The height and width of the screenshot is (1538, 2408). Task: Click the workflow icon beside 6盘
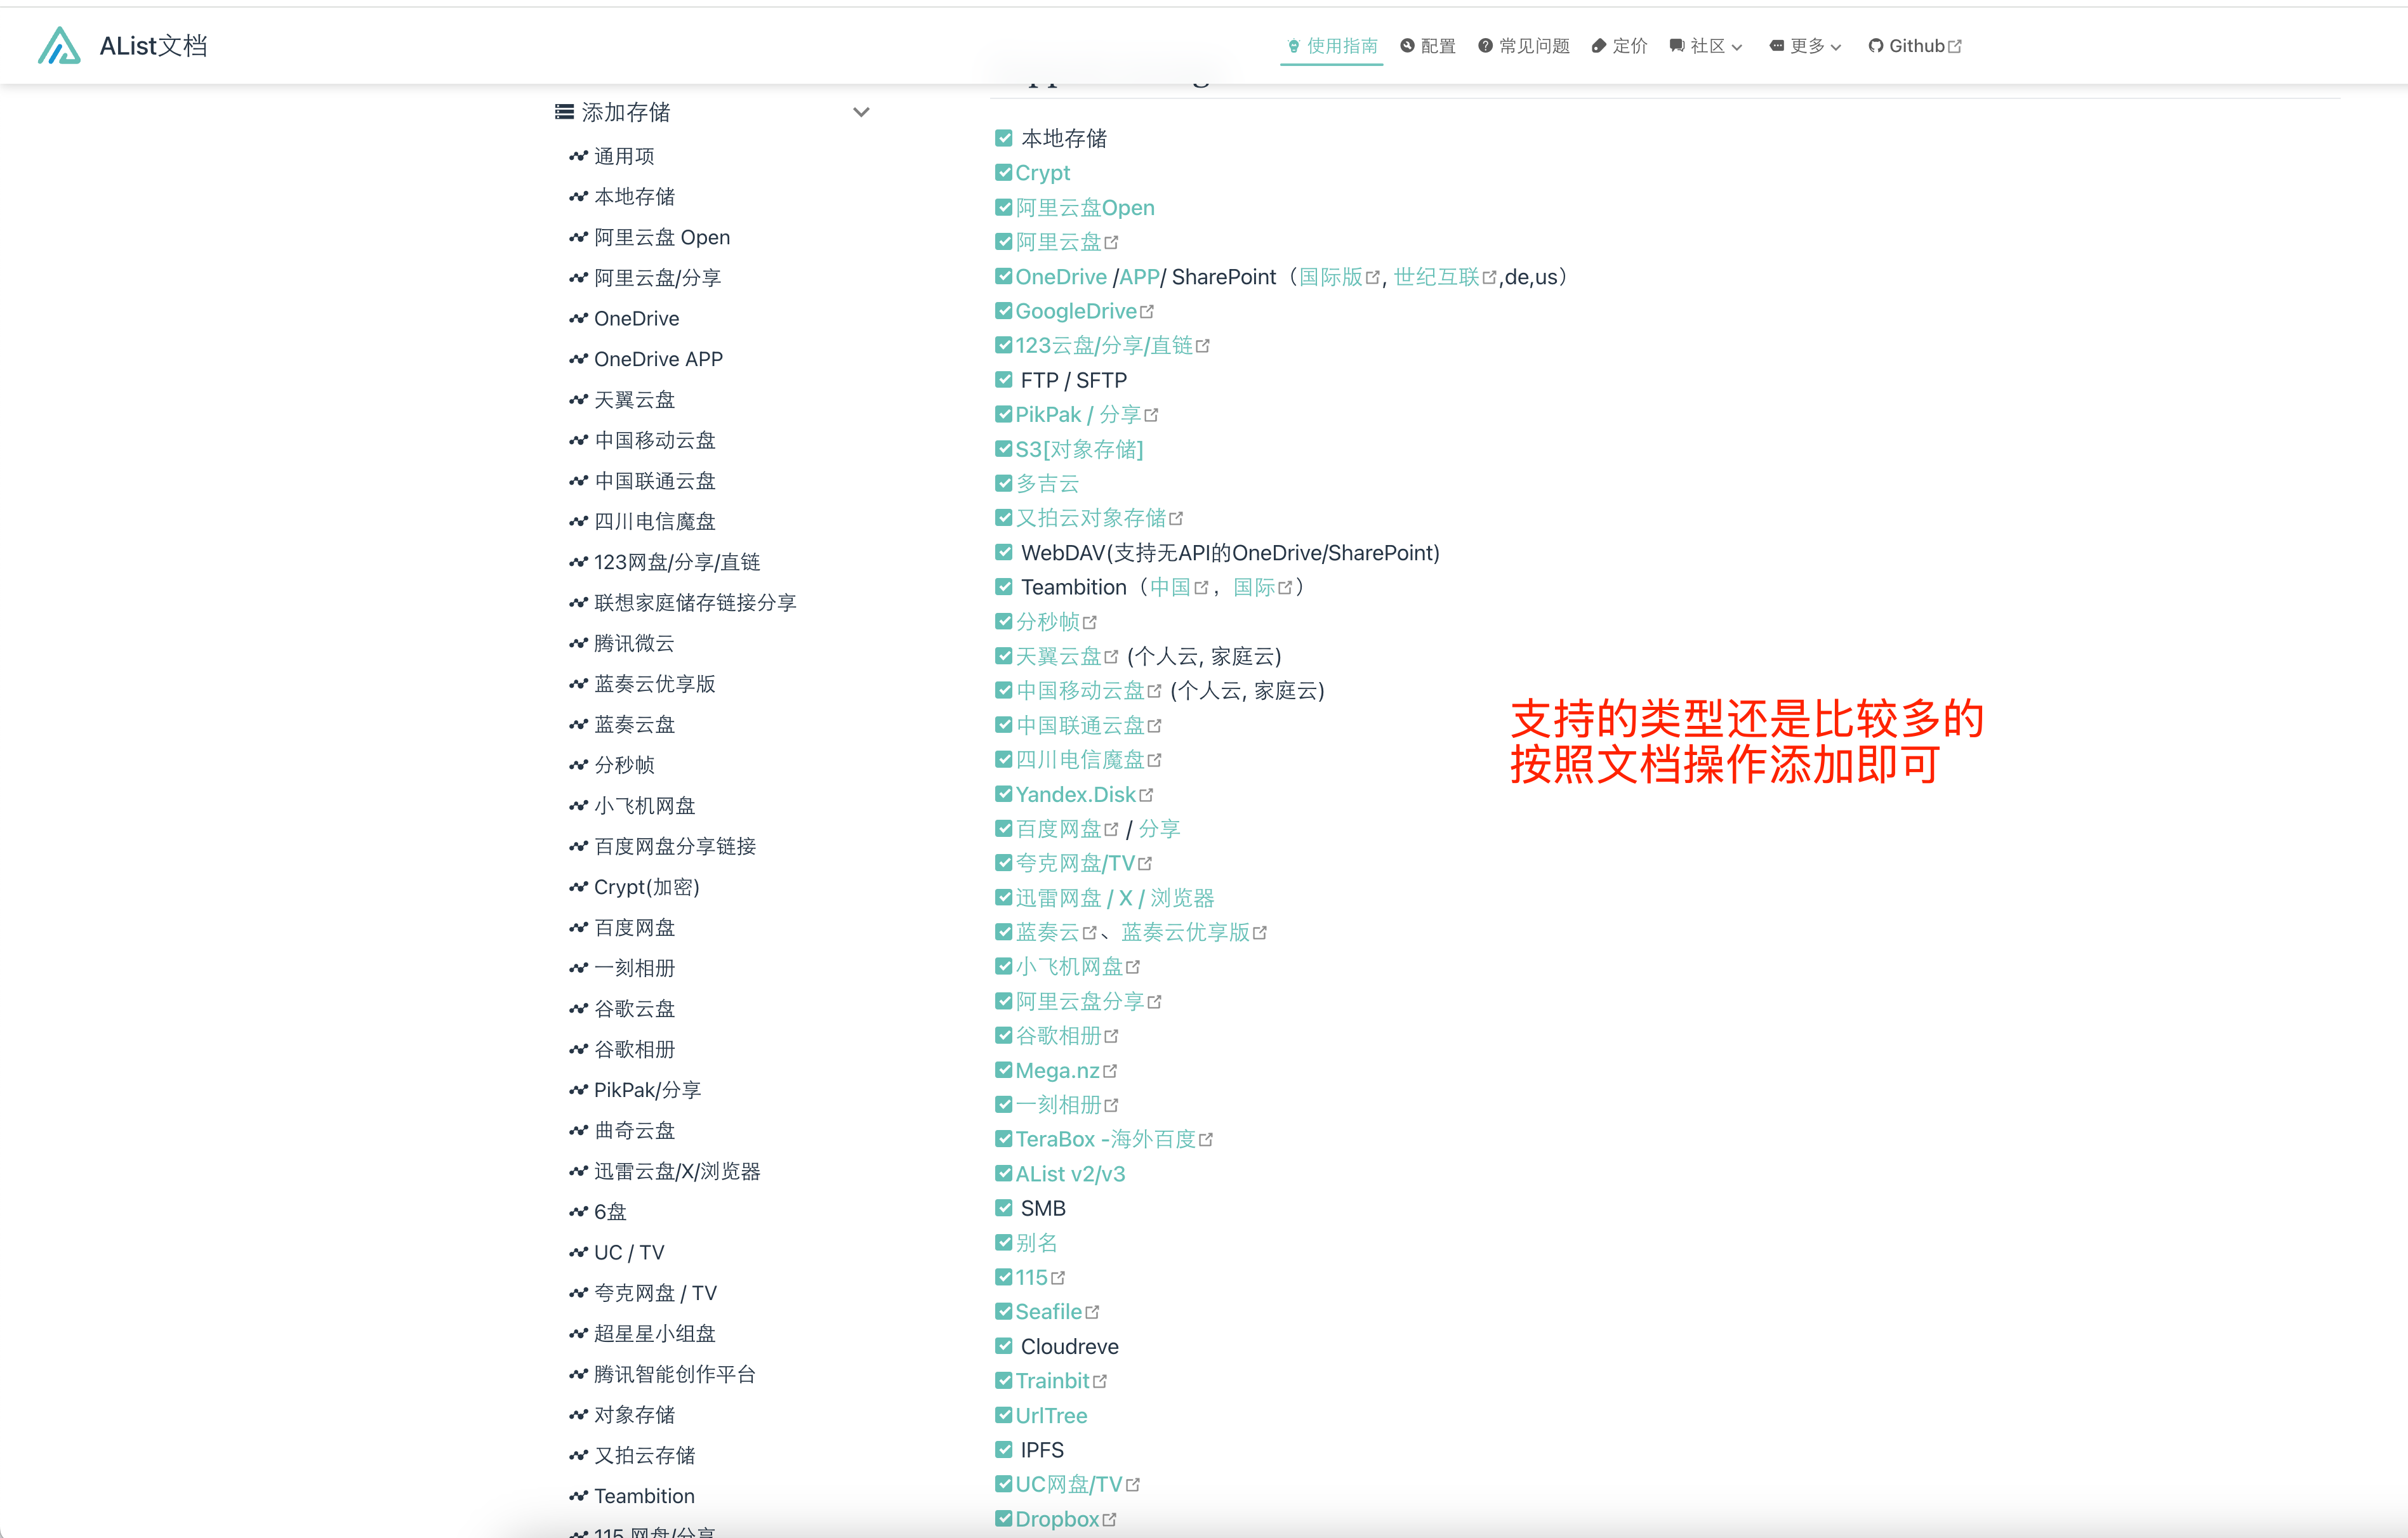click(578, 1212)
